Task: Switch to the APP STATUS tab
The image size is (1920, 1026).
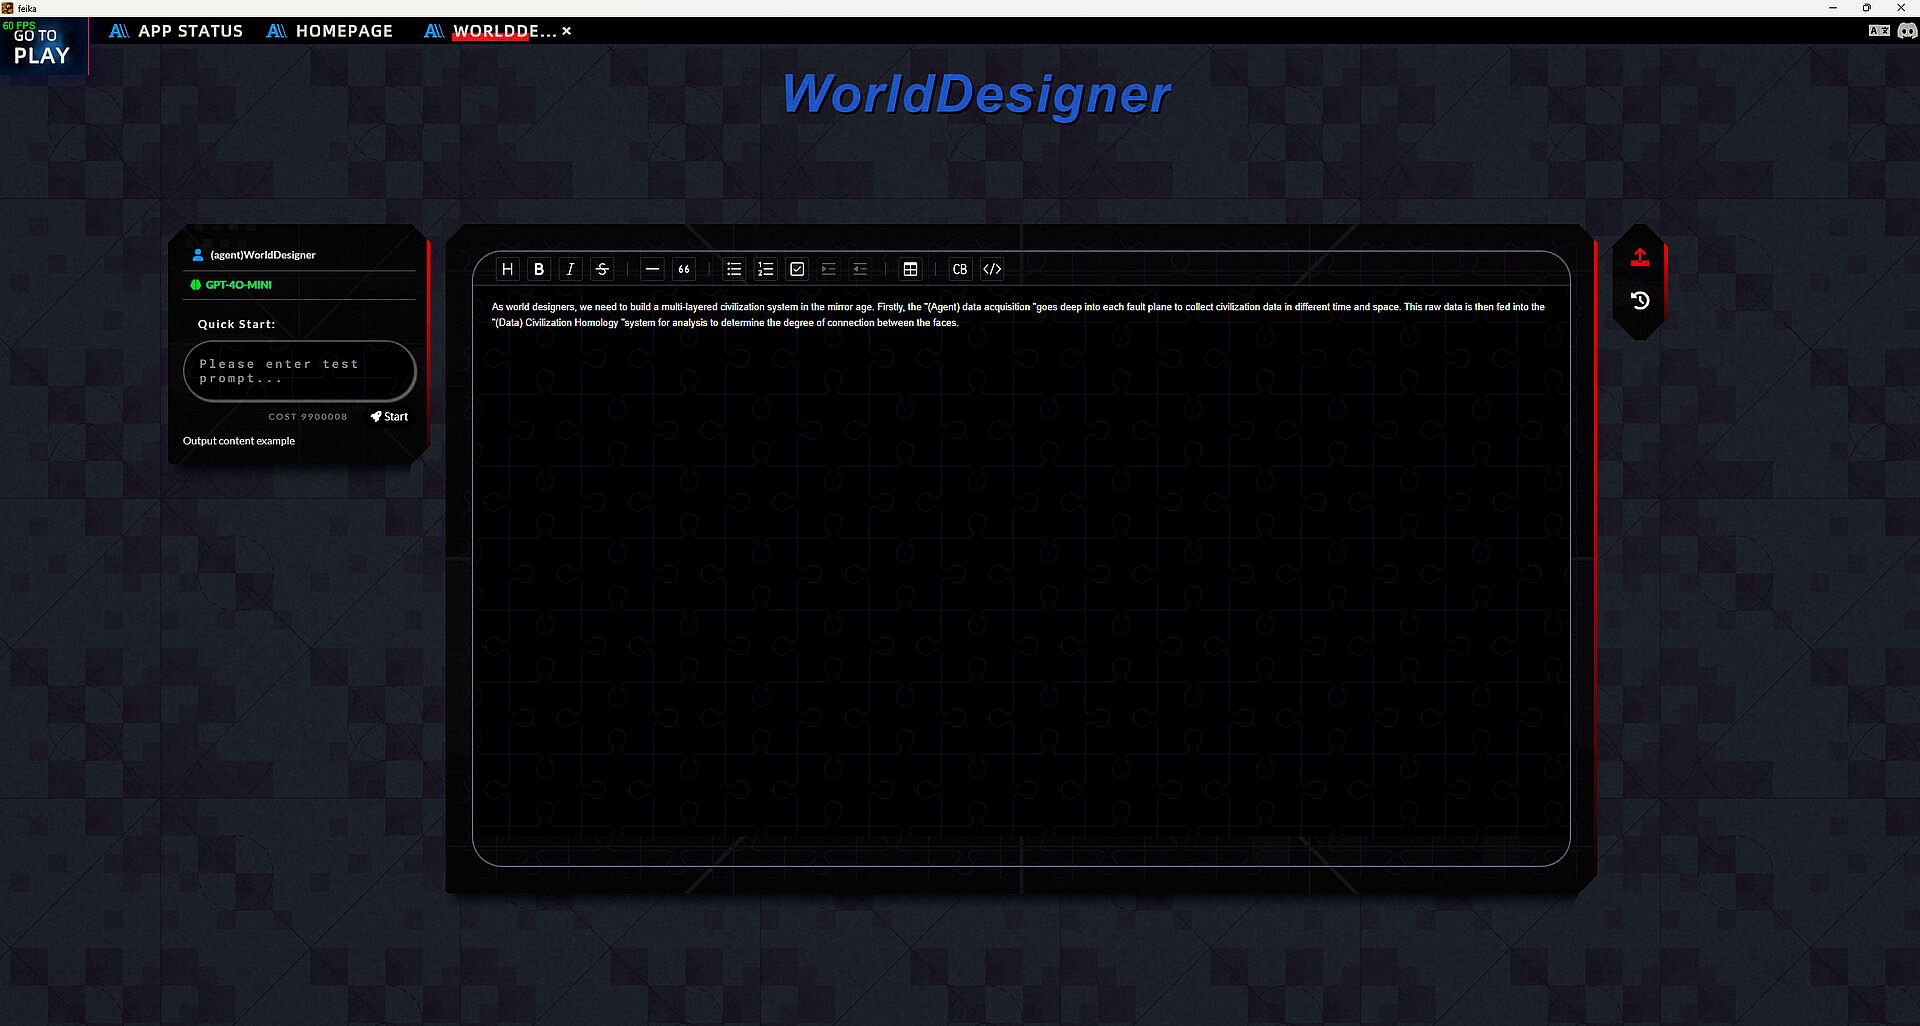Action: pyautogui.click(x=177, y=31)
